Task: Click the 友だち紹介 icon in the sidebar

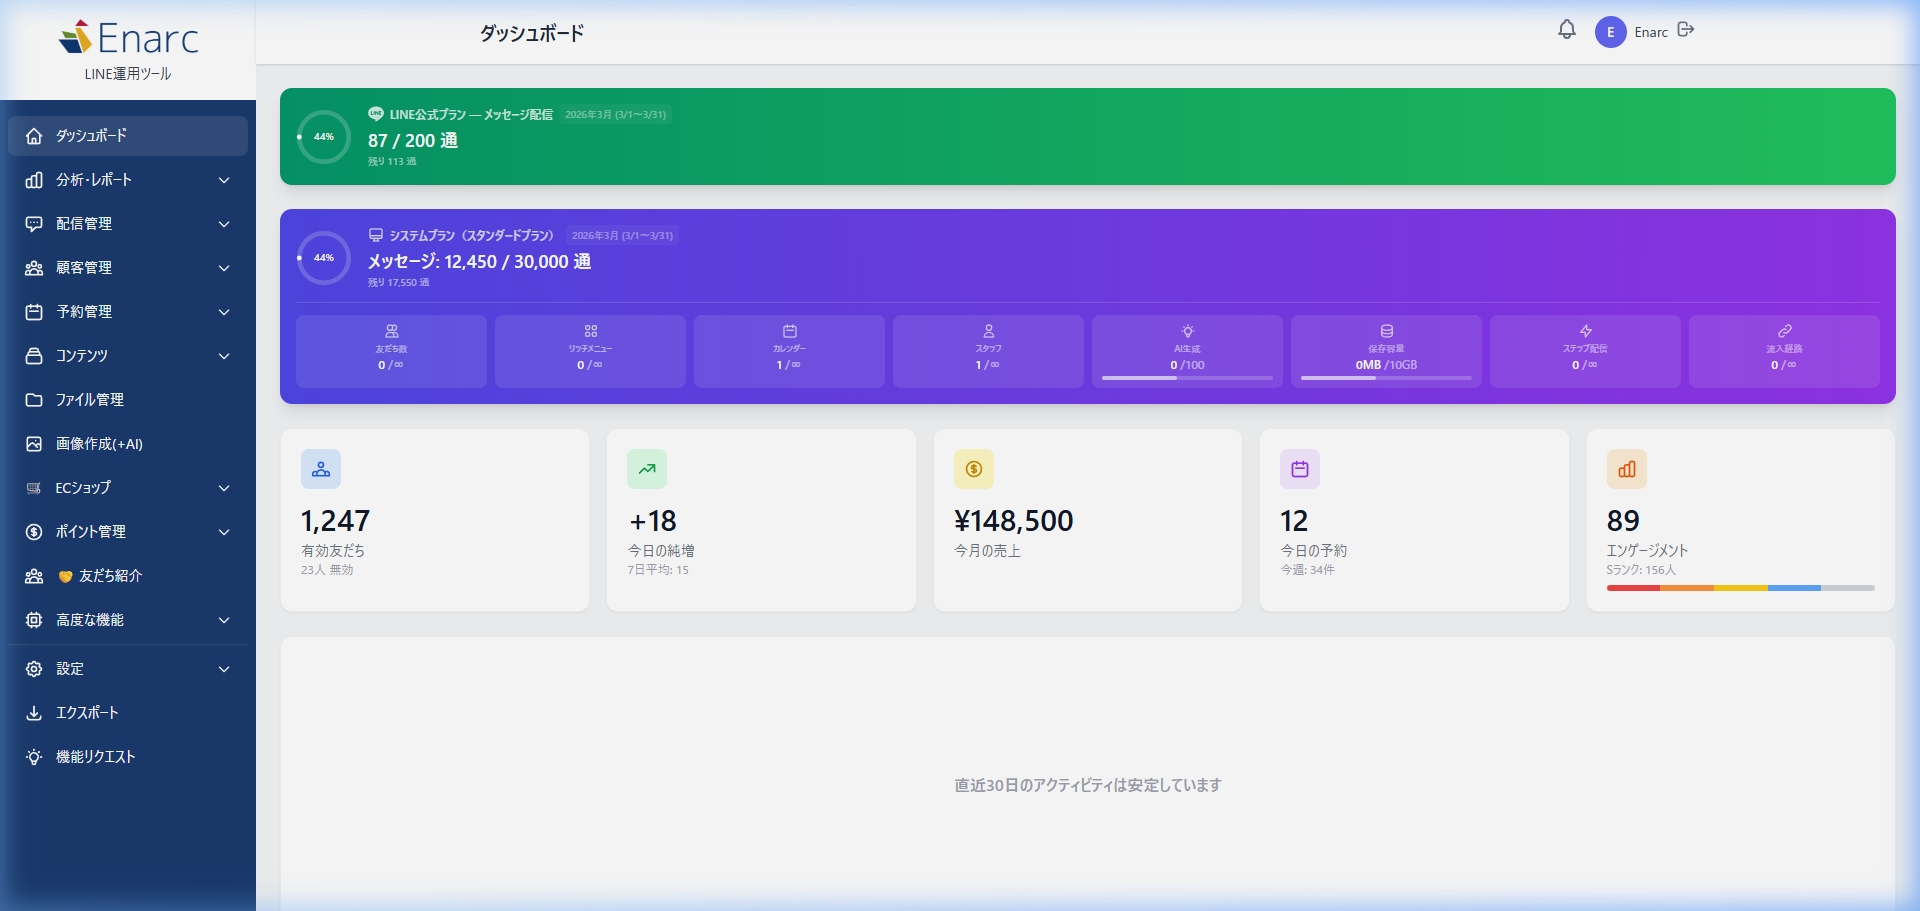Action: 34,576
